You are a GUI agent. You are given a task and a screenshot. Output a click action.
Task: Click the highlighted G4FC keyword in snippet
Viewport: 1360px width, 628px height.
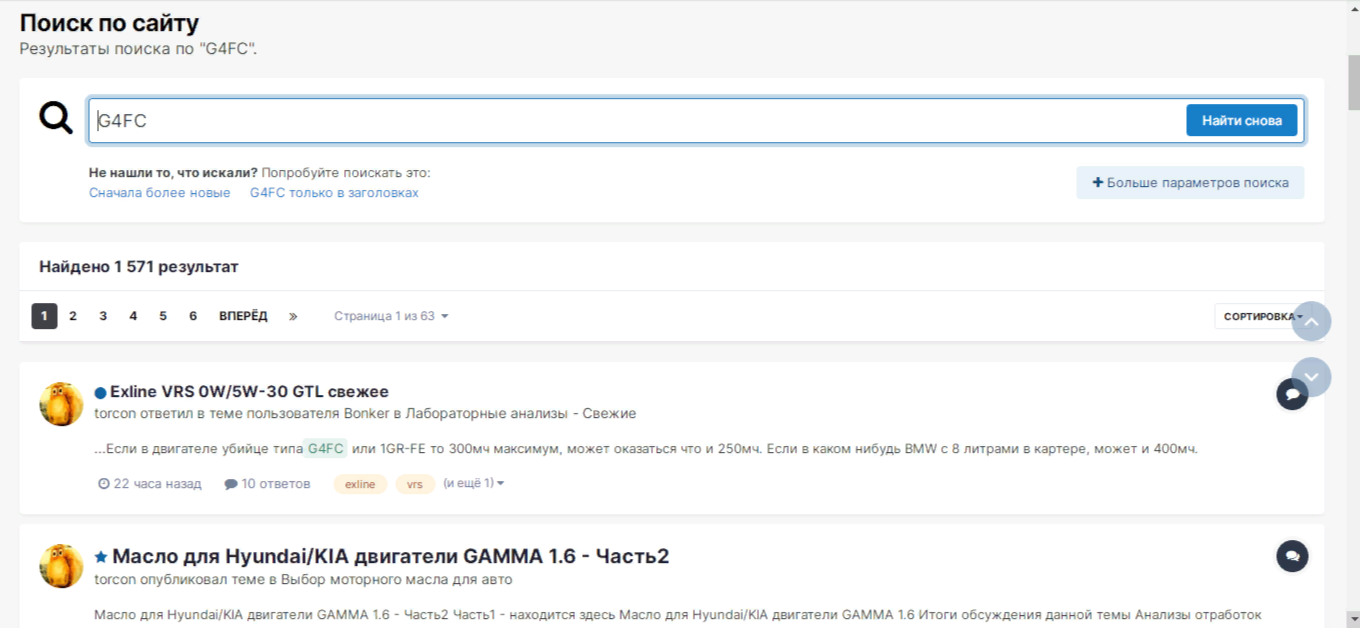326,449
